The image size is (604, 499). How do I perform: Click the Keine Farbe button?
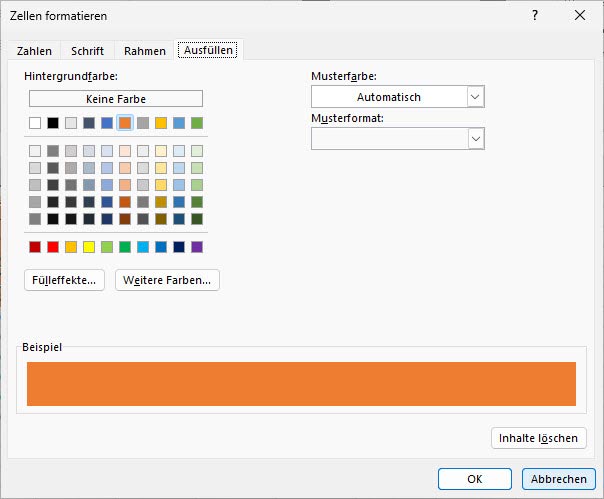(x=116, y=99)
